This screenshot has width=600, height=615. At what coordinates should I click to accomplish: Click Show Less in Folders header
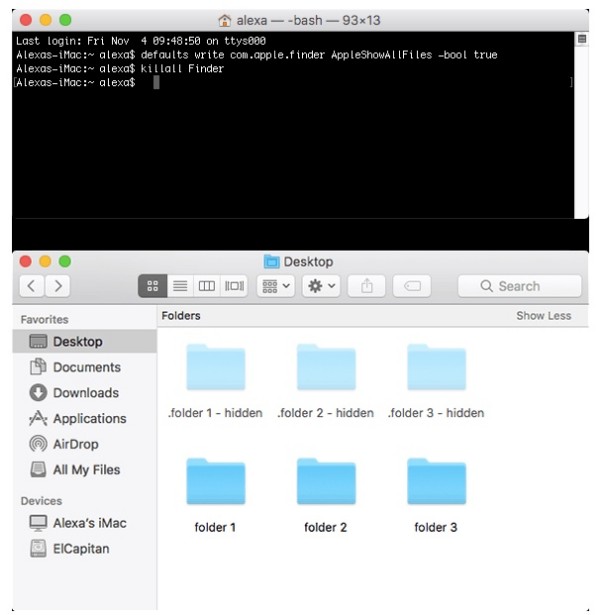544,316
